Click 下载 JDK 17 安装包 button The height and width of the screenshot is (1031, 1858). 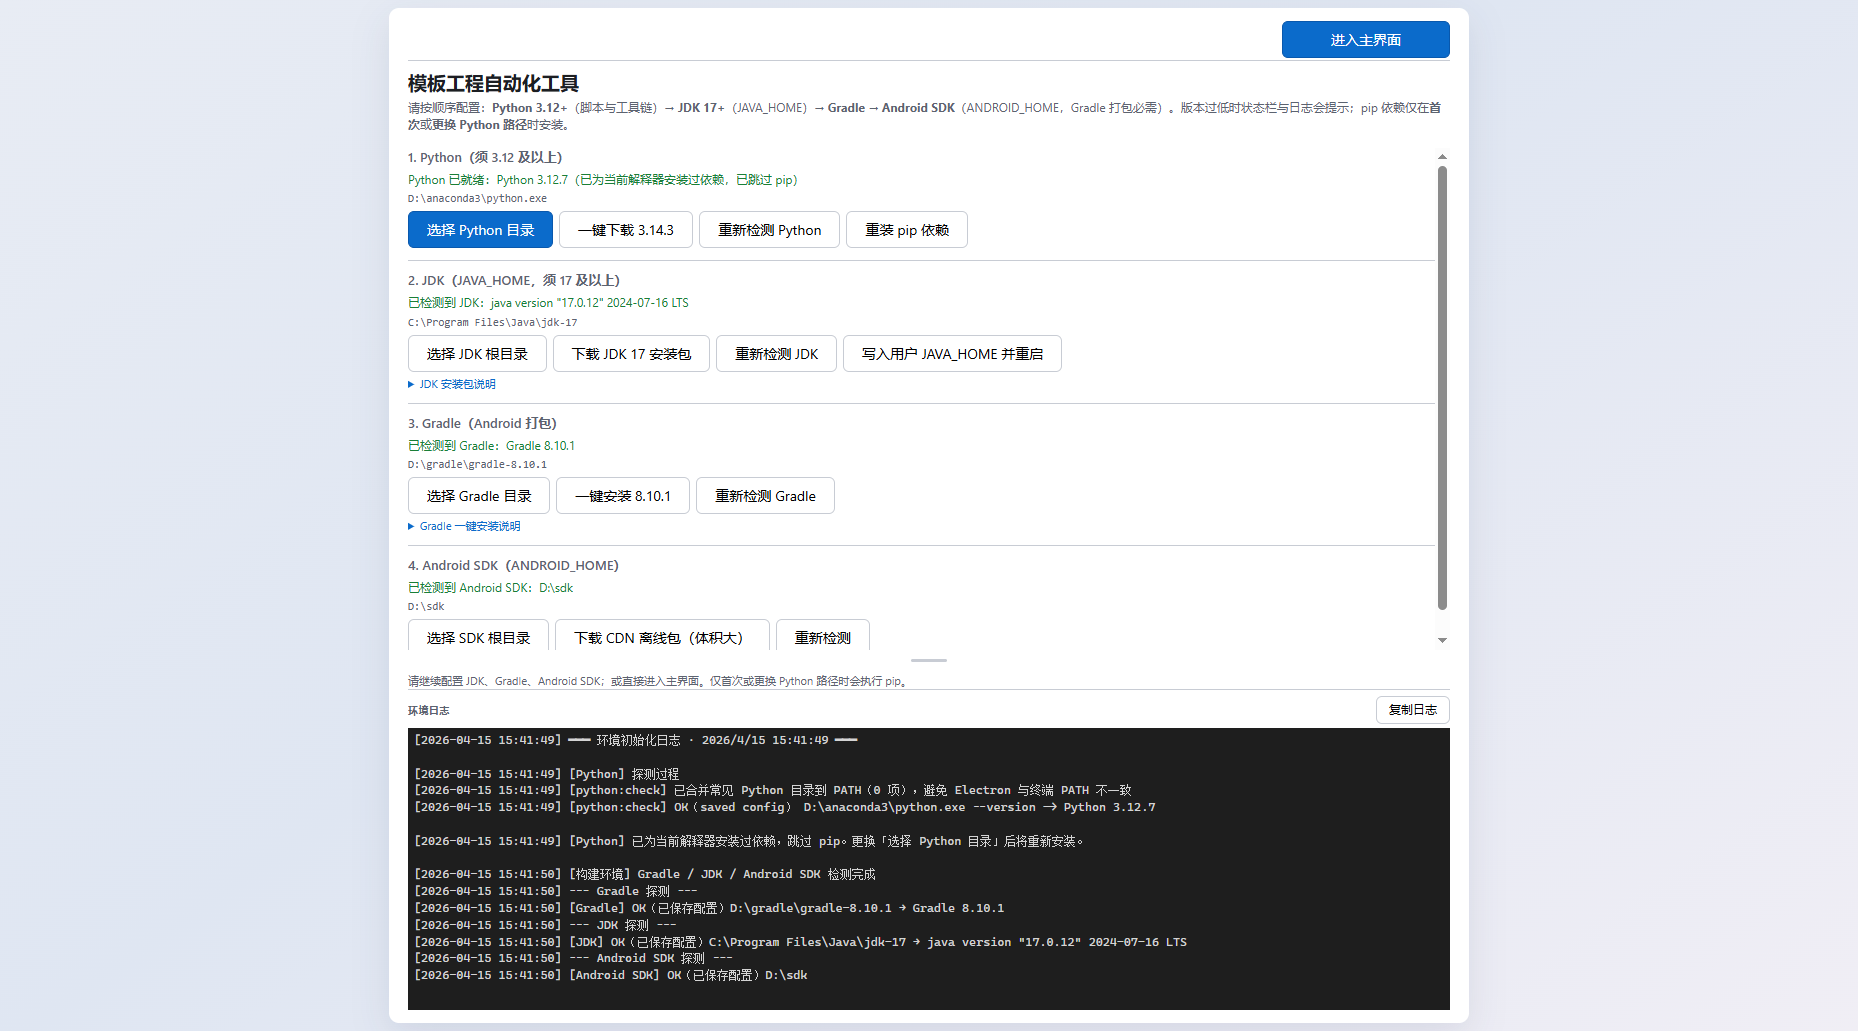point(631,354)
